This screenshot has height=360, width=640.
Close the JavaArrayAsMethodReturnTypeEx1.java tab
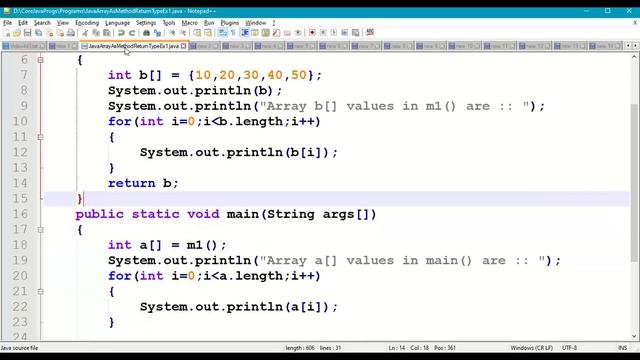pos(184,46)
